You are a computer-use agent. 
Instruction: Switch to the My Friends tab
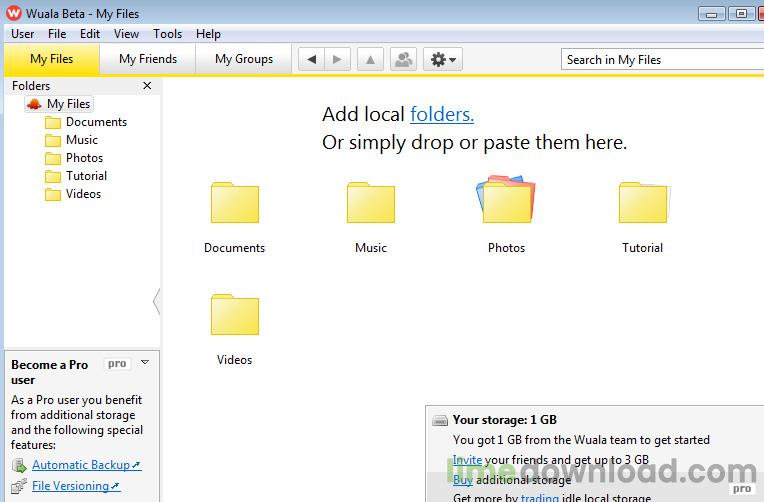pos(148,59)
